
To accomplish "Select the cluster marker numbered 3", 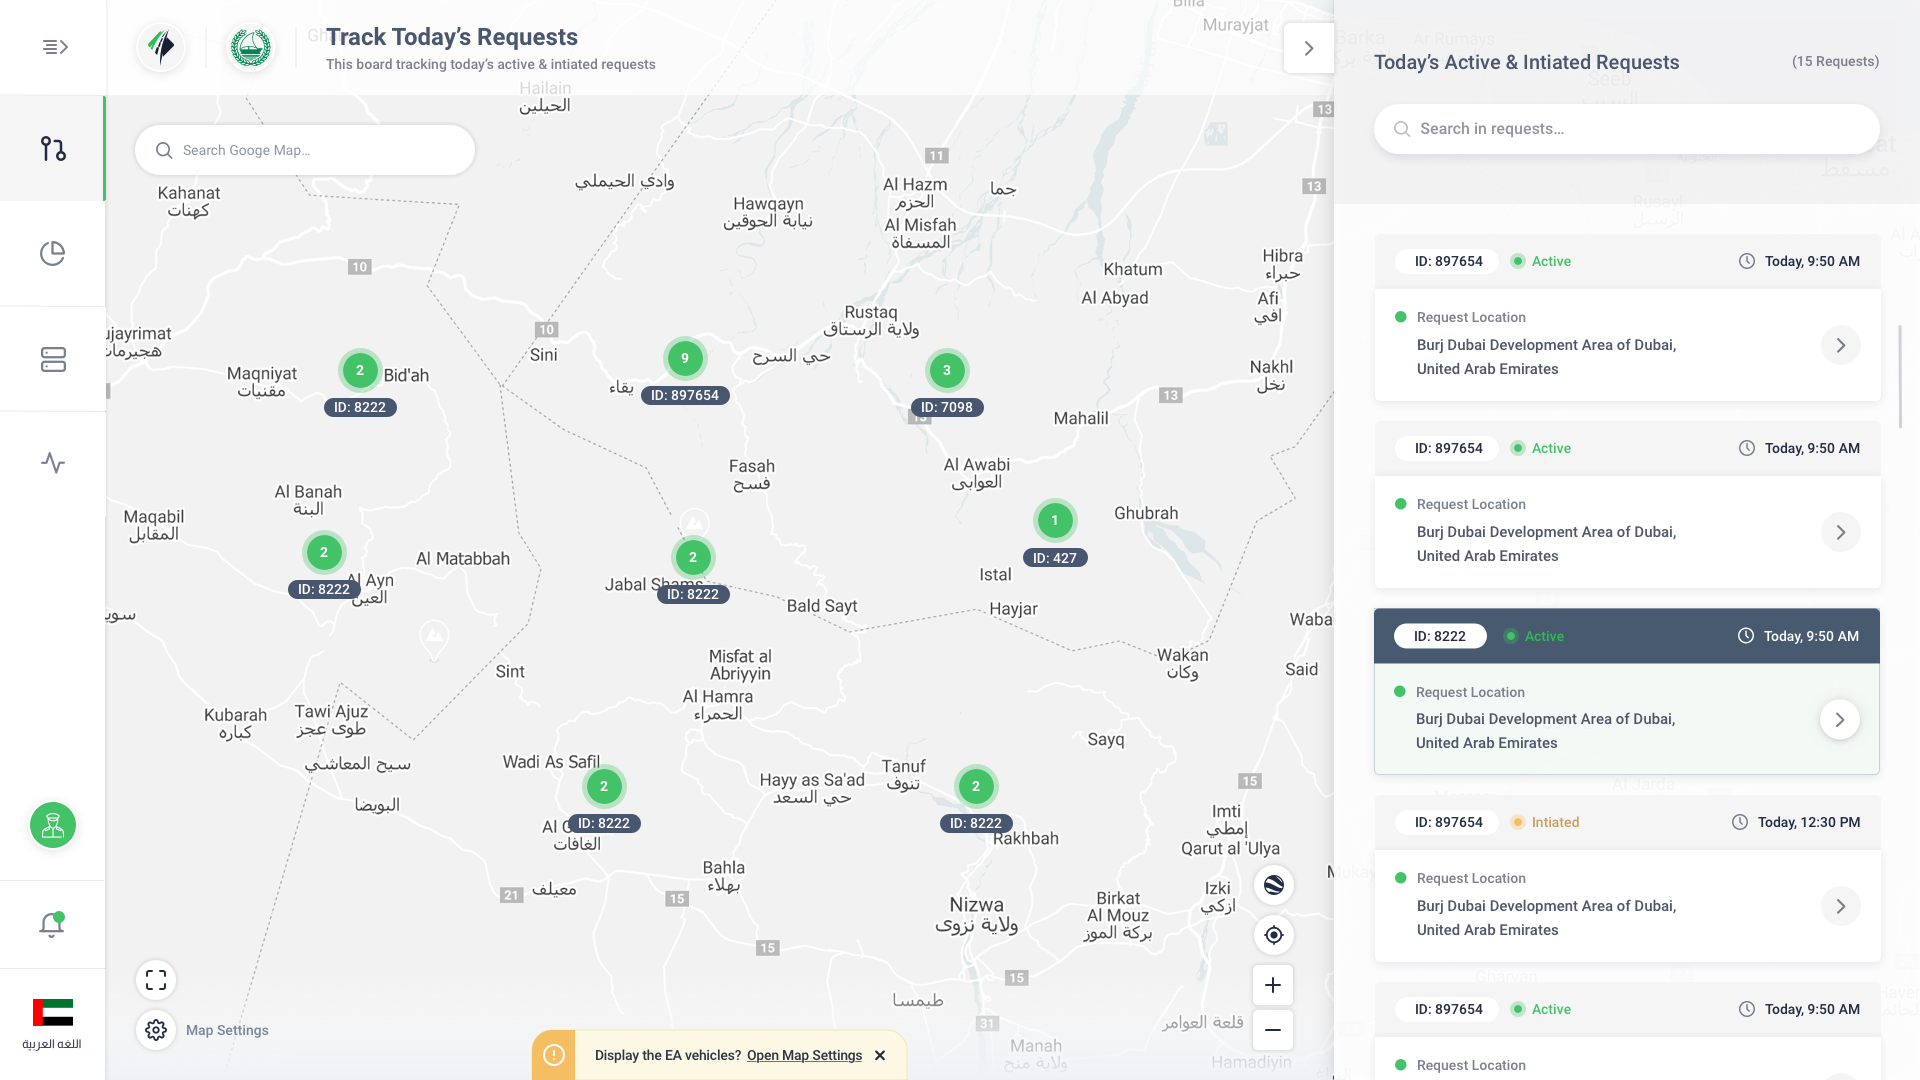I will pyautogui.click(x=947, y=370).
